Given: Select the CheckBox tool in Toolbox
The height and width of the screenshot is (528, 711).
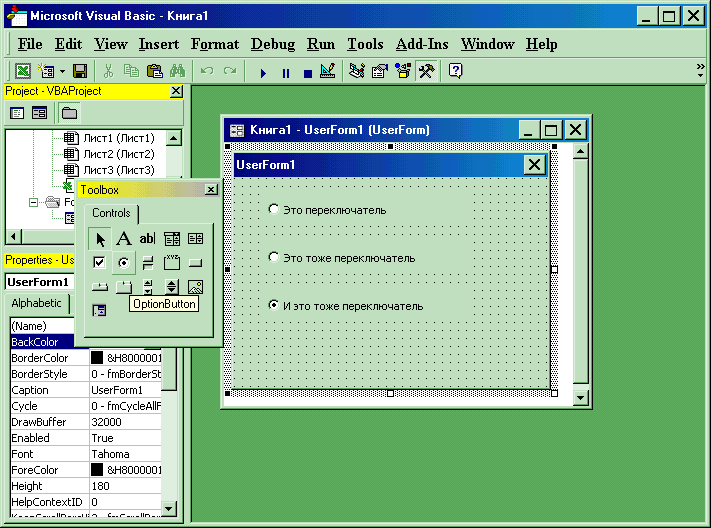Looking at the screenshot, I should 99,263.
